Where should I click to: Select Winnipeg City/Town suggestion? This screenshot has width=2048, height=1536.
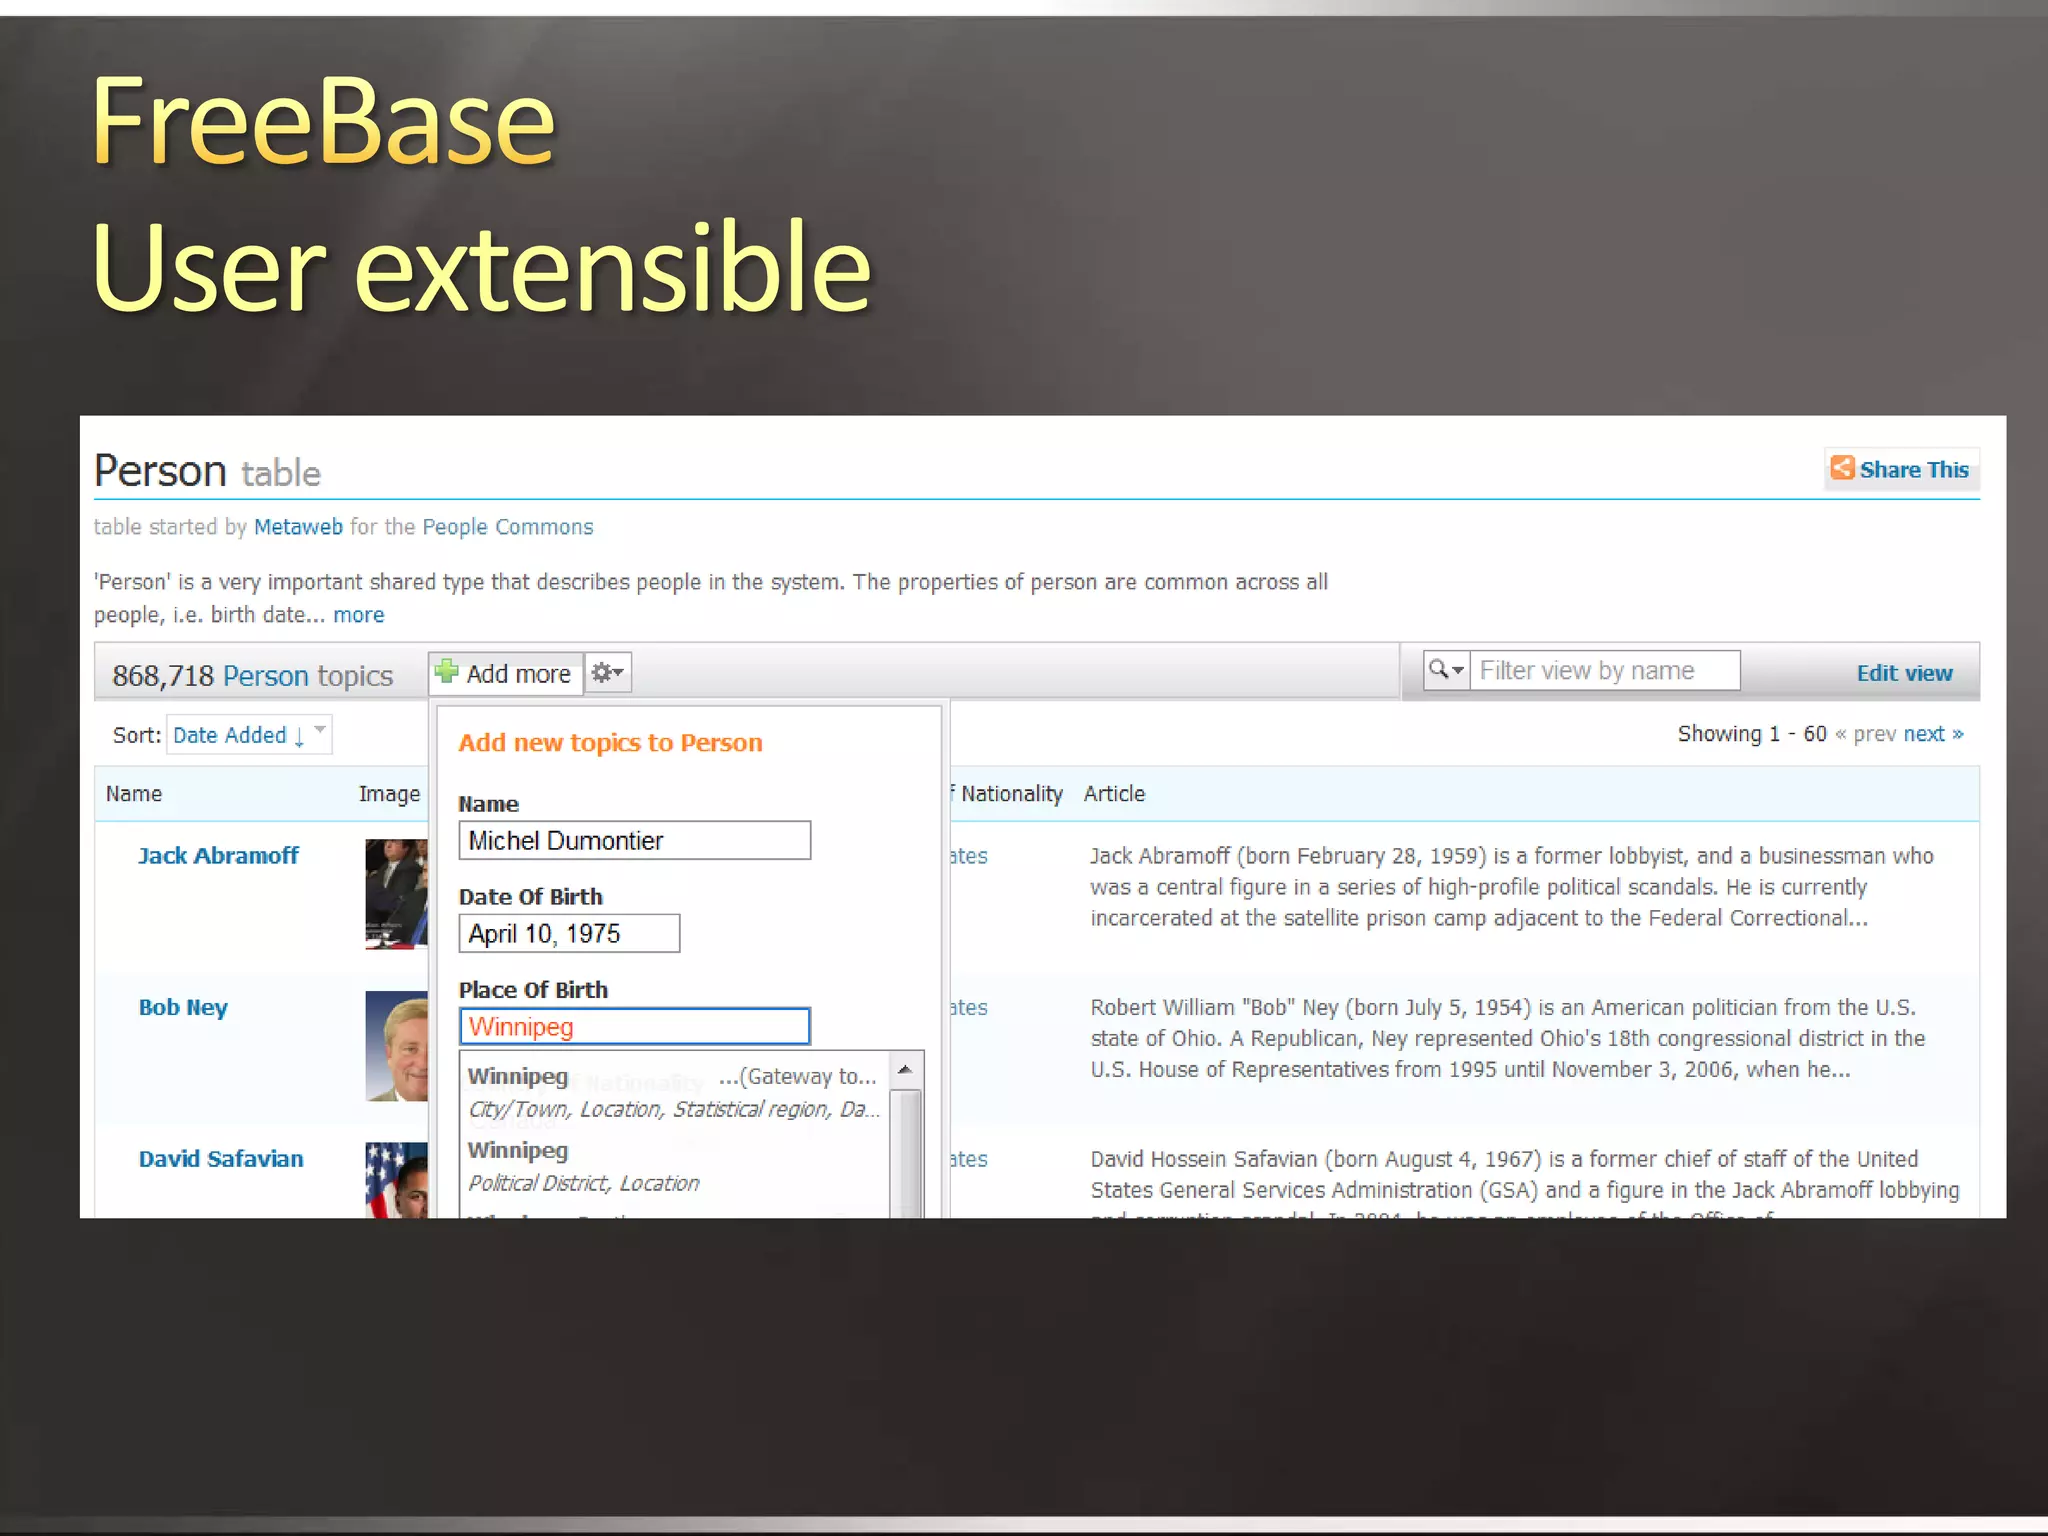coord(675,1092)
